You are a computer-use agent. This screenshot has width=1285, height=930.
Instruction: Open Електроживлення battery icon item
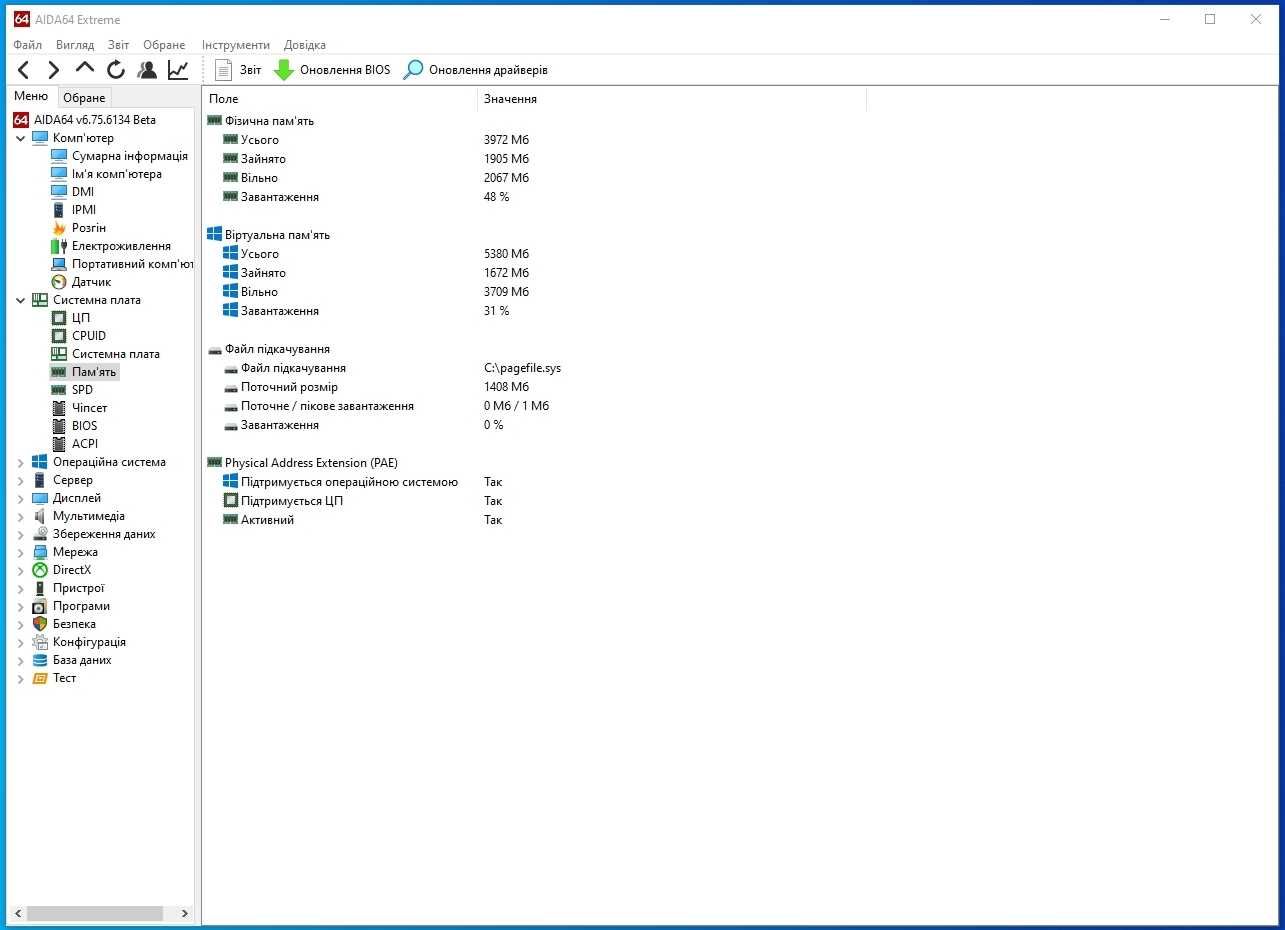pyautogui.click(x=59, y=246)
